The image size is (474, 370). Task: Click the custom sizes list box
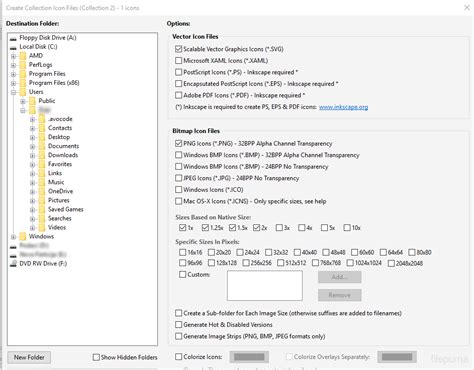265,286
